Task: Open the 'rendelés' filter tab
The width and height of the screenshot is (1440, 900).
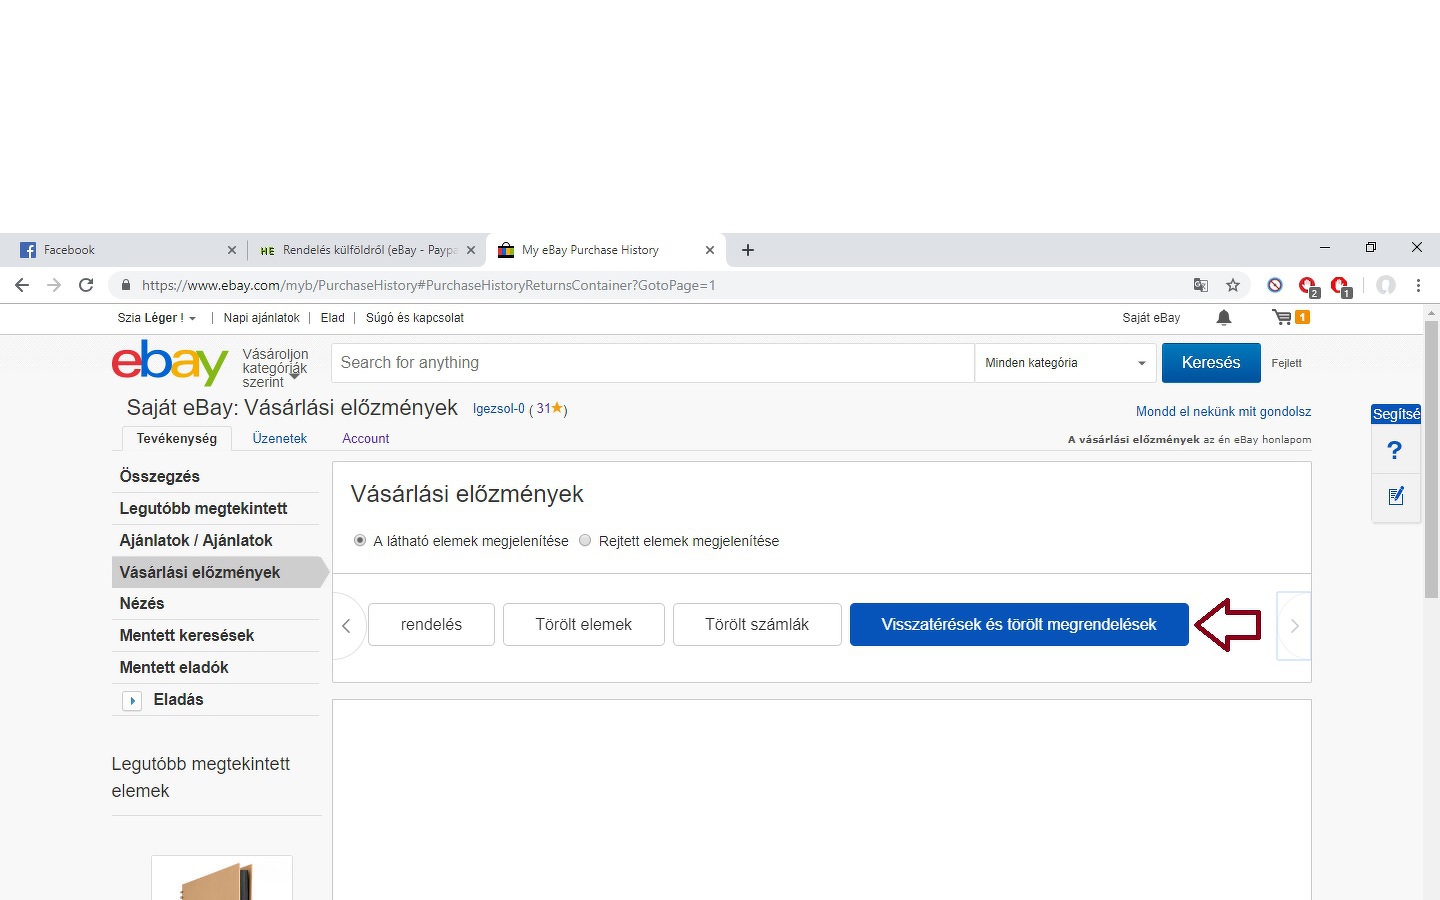Action: [431, 625]
